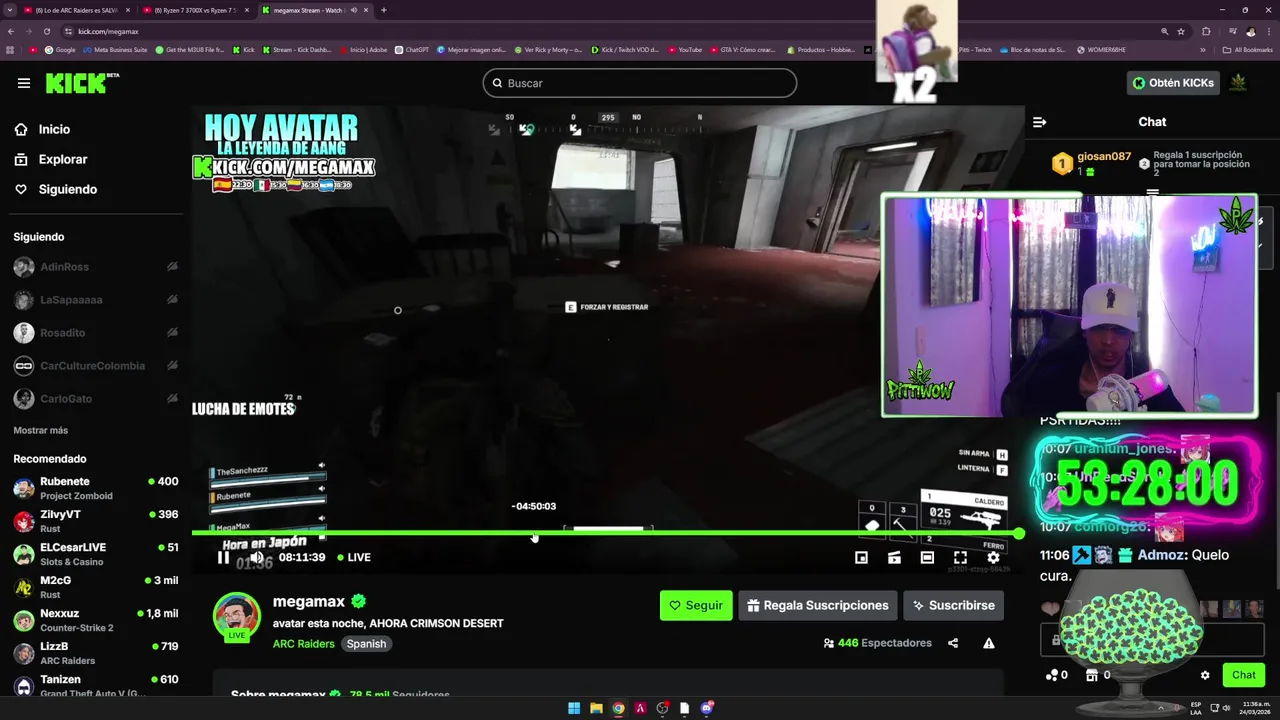Viewport: 1280px width, 720px height.
Task: Open chat settings gear icon
Action: [x=1205, y=675]
